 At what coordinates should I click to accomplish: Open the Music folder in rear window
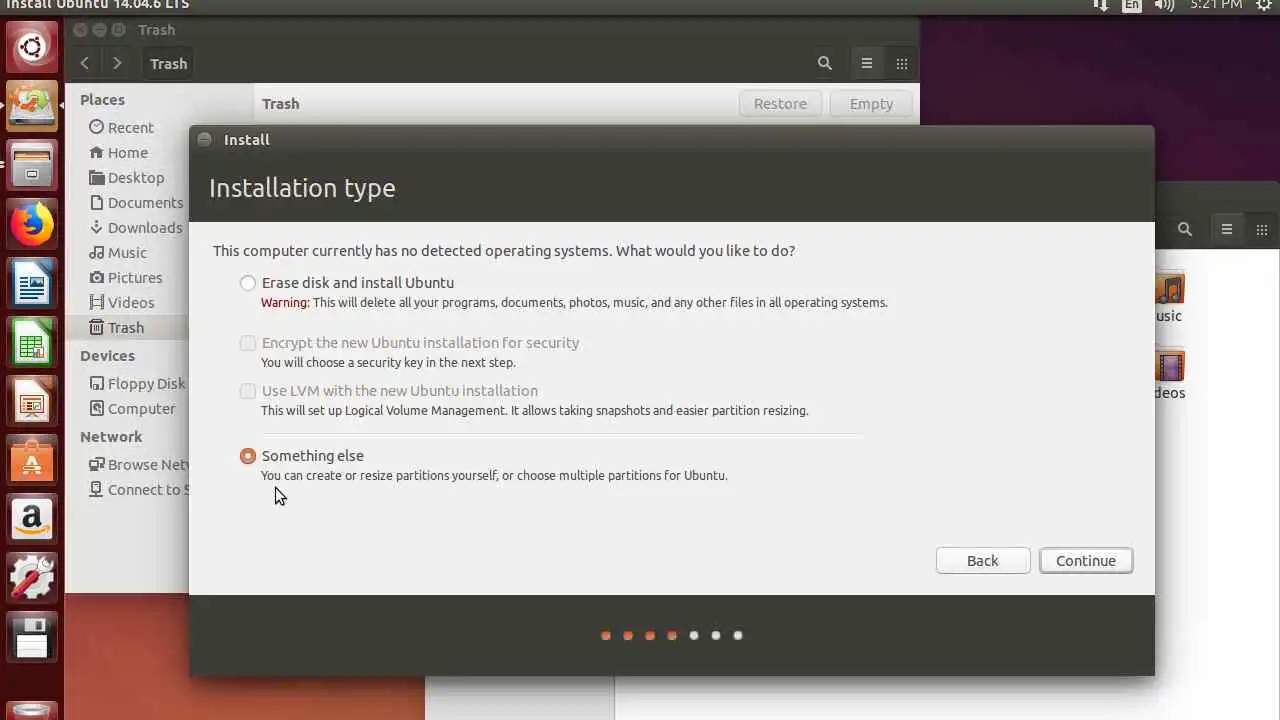coord(1169,297)
